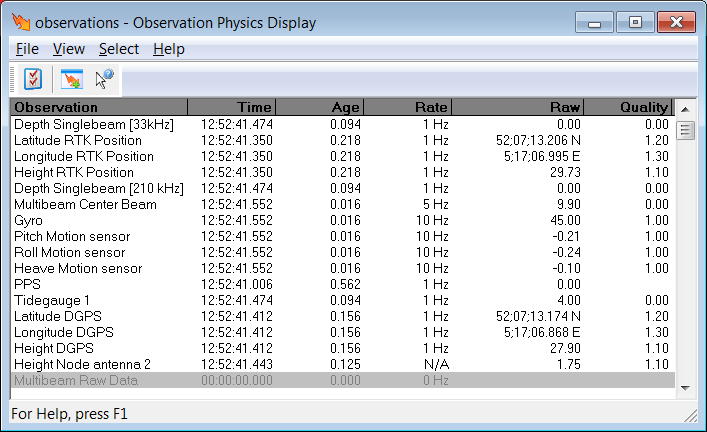Click the Time column header
Image resolution: width=707 pixels, height=432 pixels.
coord(231,107)
